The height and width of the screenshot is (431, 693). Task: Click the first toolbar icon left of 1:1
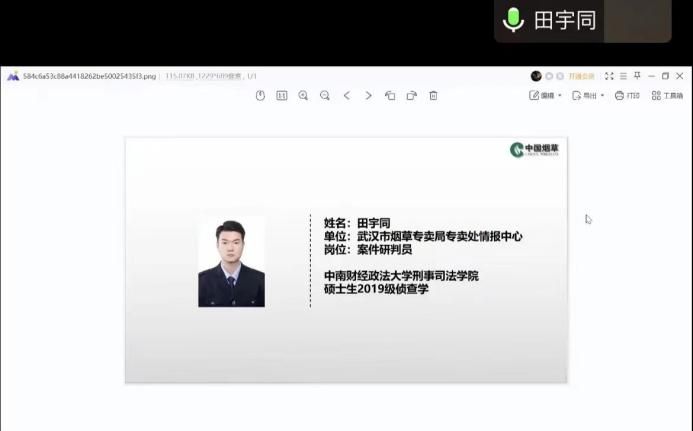pyautogui.click(x=260, y=96)
